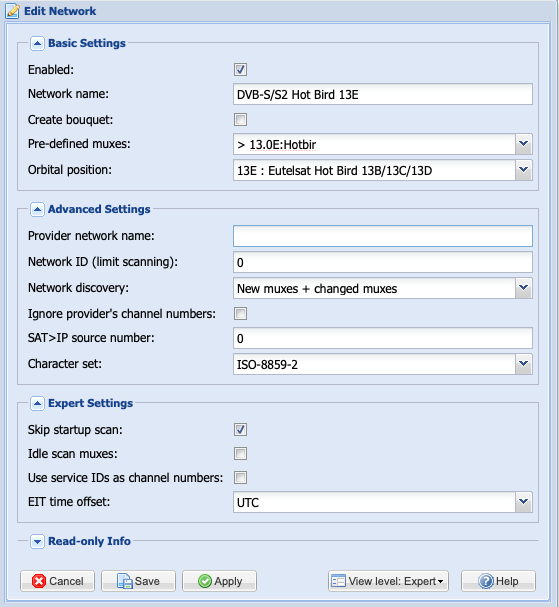Tick the Create bouquet checkbox

pos(240,120)
